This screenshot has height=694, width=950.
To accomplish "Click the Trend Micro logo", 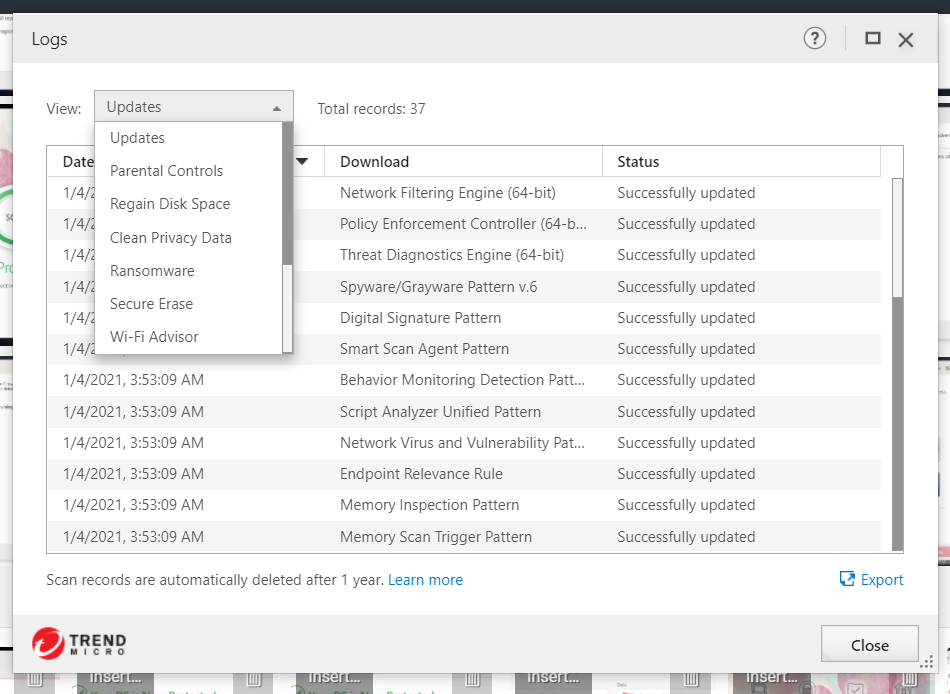I will (79, 643).
